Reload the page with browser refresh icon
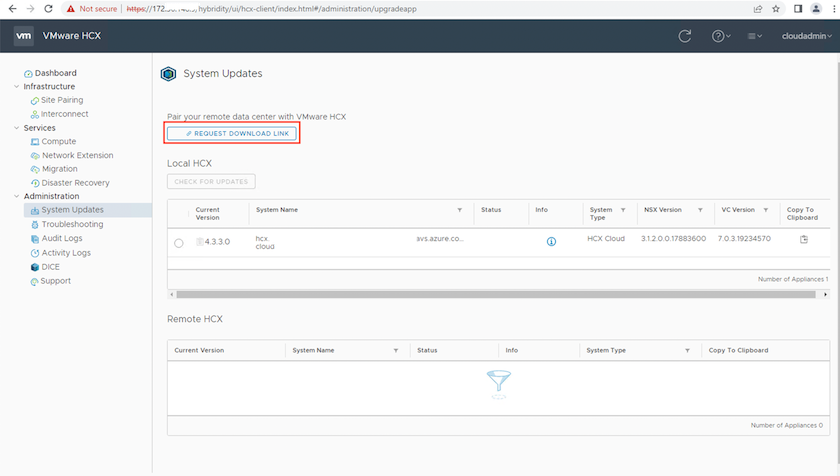This screenshot has height=476, width=840. (48, 9)
